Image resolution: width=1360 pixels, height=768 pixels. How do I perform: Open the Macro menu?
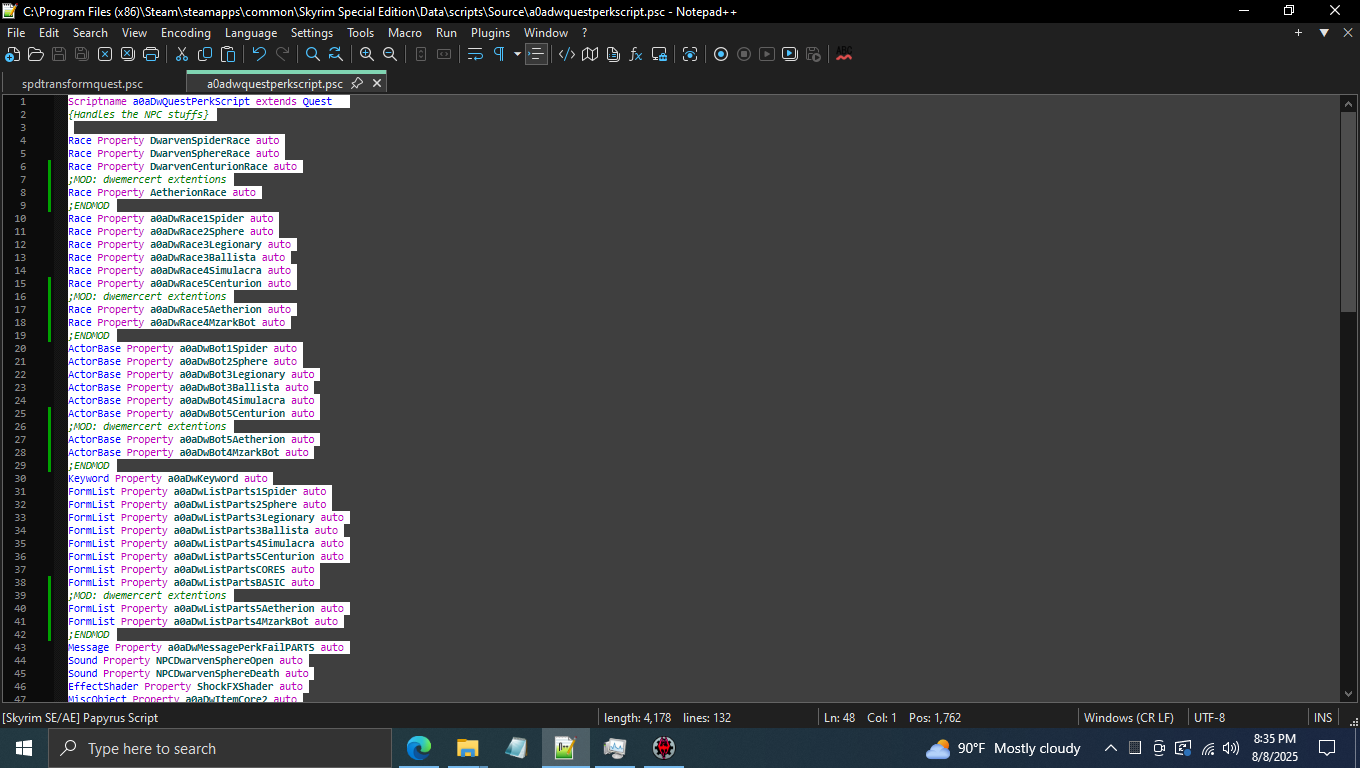click(x=405, y=33)
